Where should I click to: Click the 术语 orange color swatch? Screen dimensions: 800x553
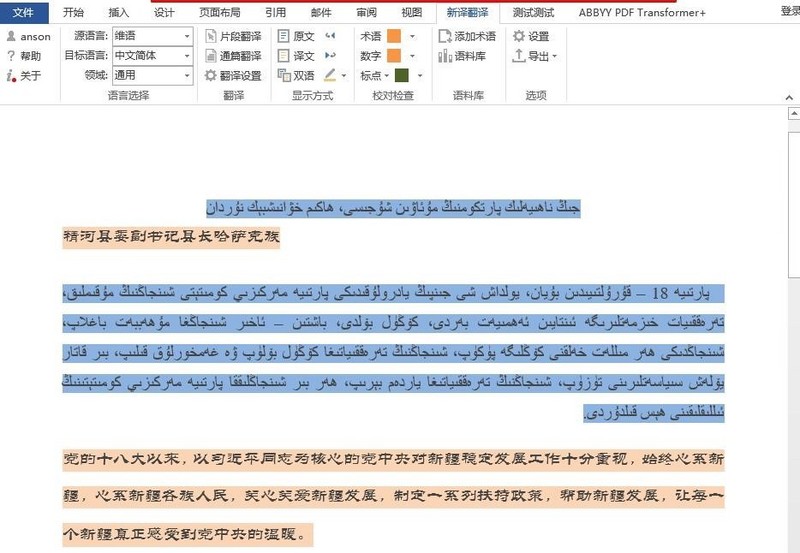[x=394, y=36]
